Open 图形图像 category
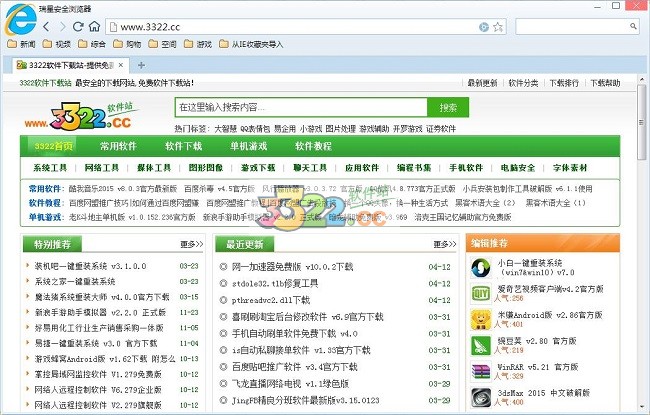The image size is (650, 415). [206, 168]
